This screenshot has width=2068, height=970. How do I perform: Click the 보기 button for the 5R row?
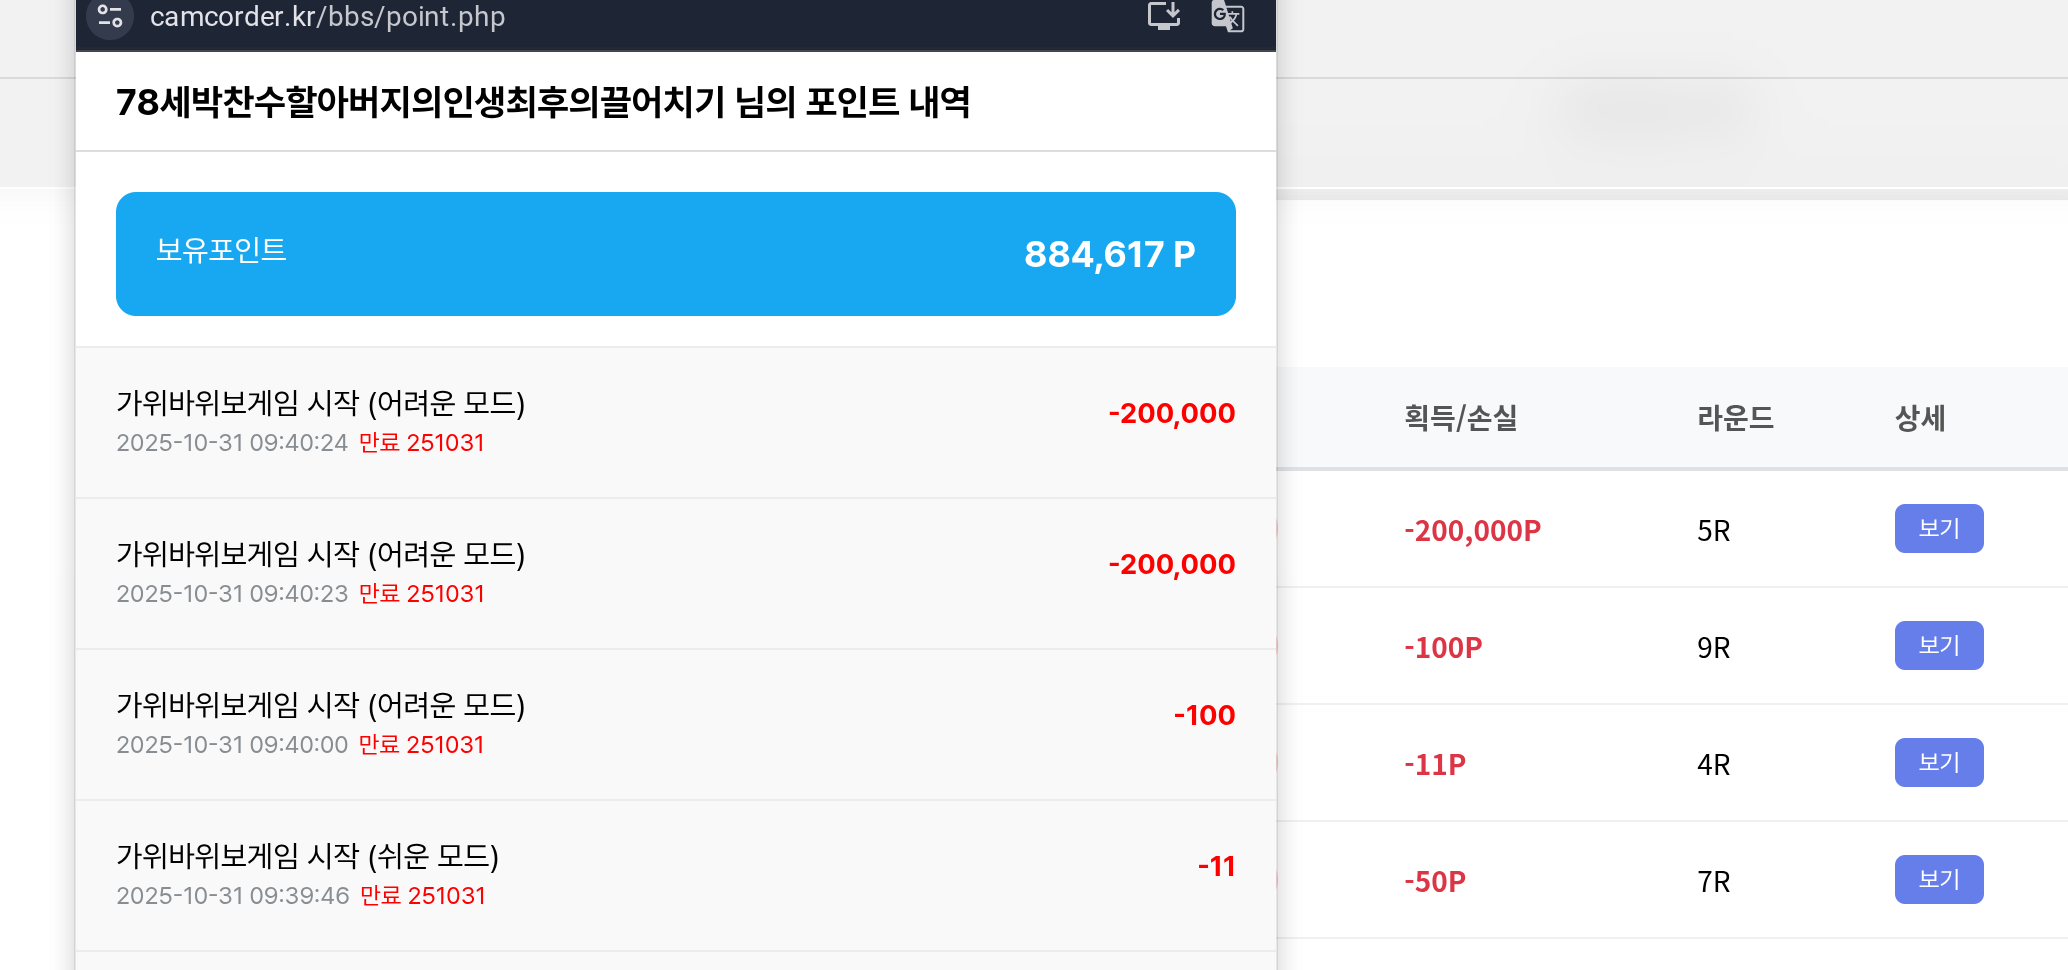pos(1938,529)
